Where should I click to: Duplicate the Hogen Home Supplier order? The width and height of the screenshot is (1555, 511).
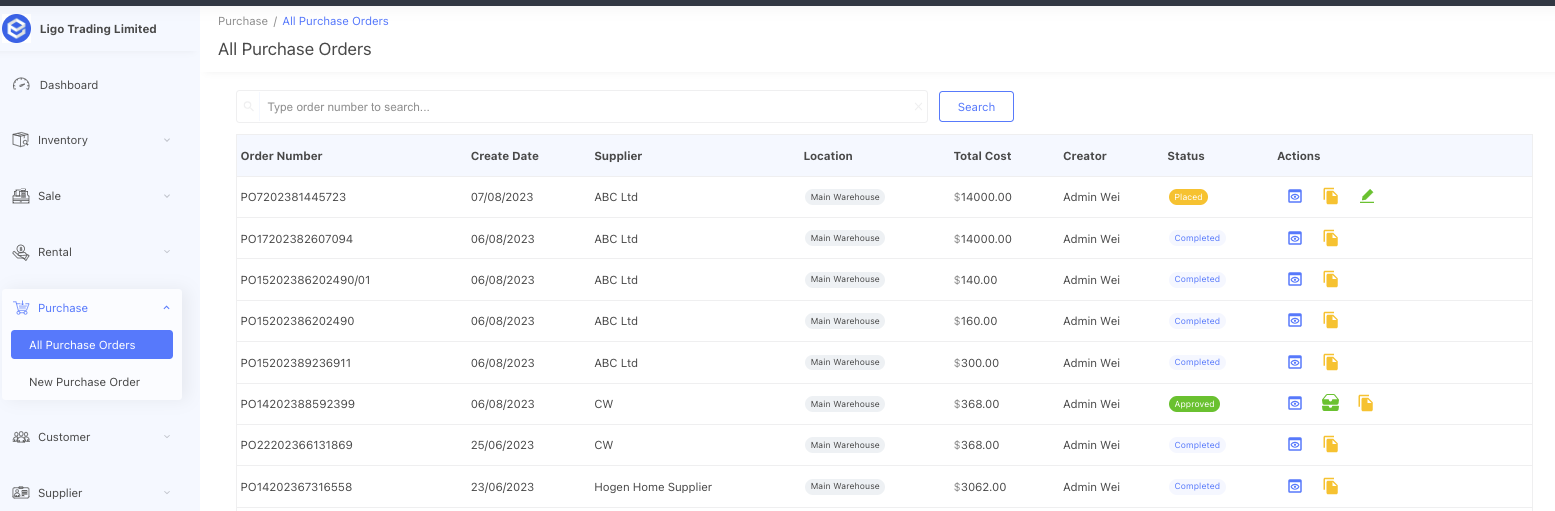click(1330, 486)
